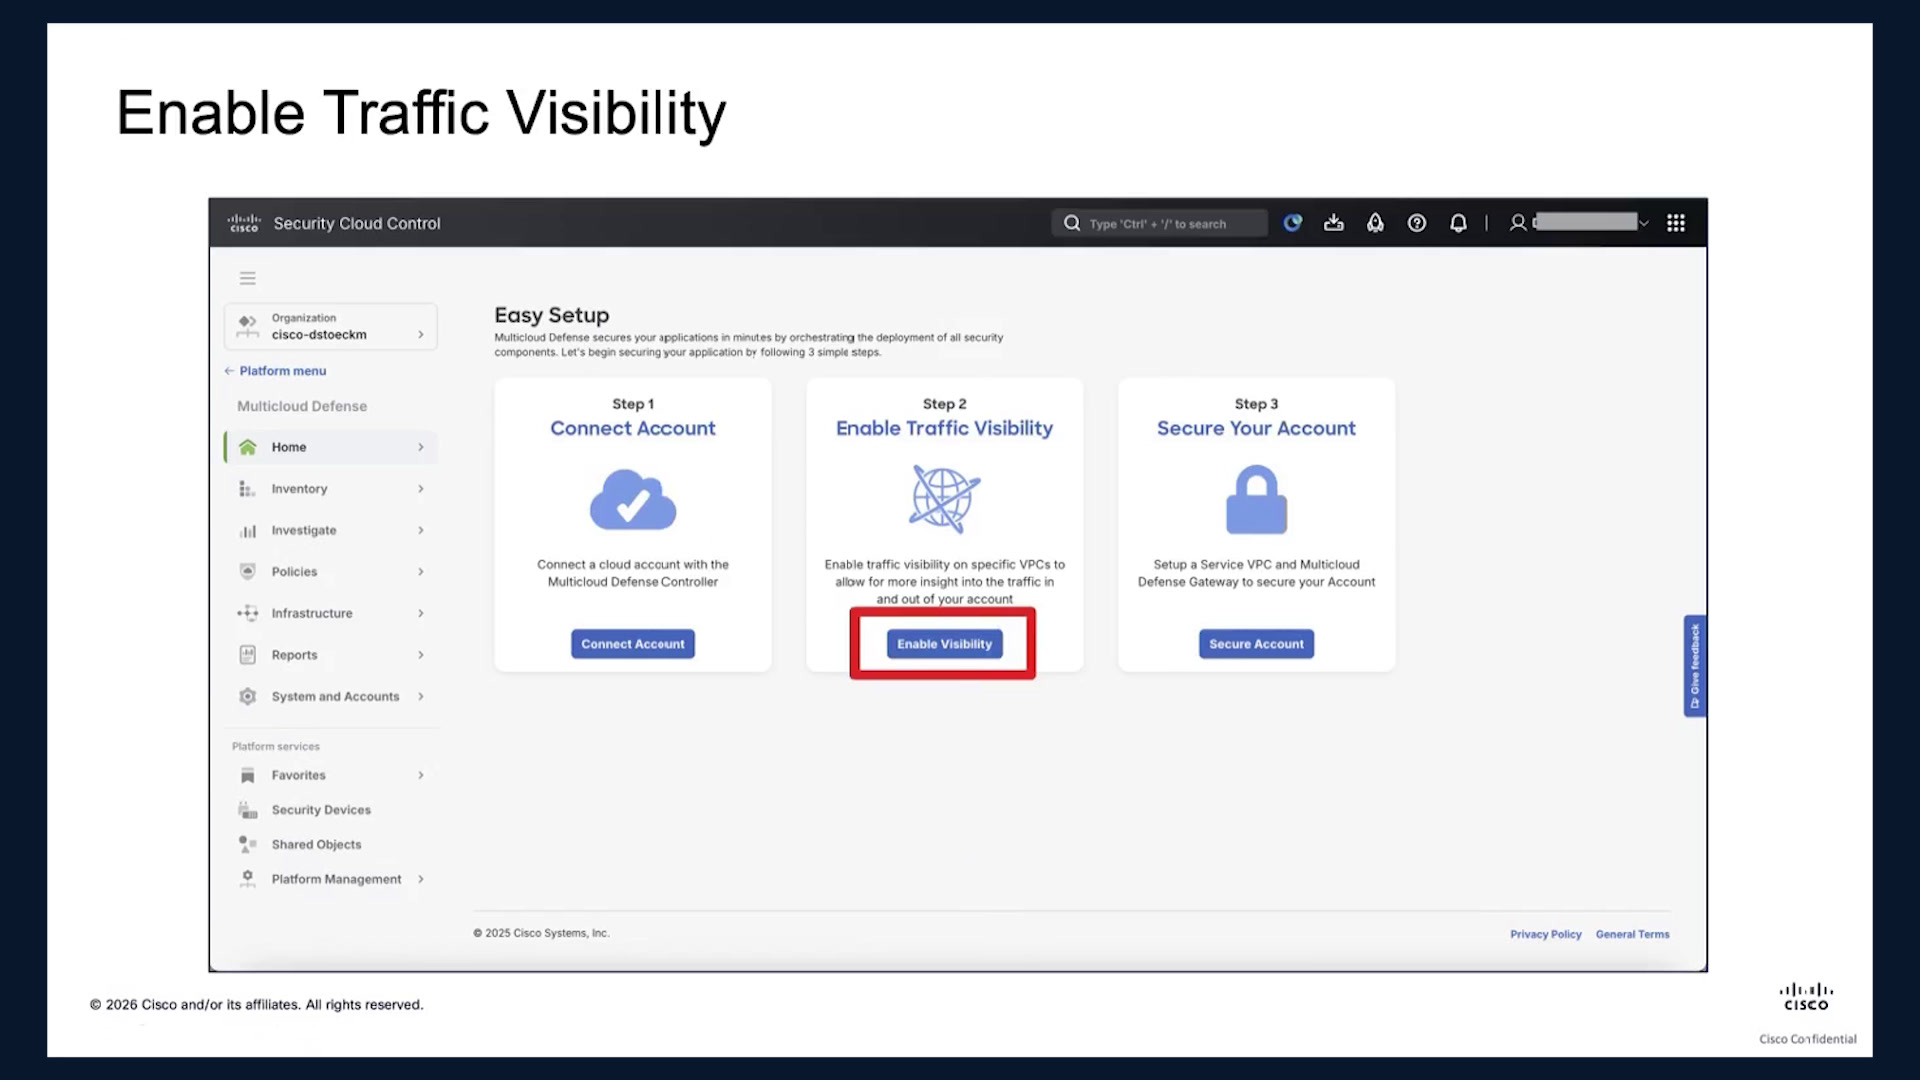Expand the Platform Management chevron

(x=421, y=879)
